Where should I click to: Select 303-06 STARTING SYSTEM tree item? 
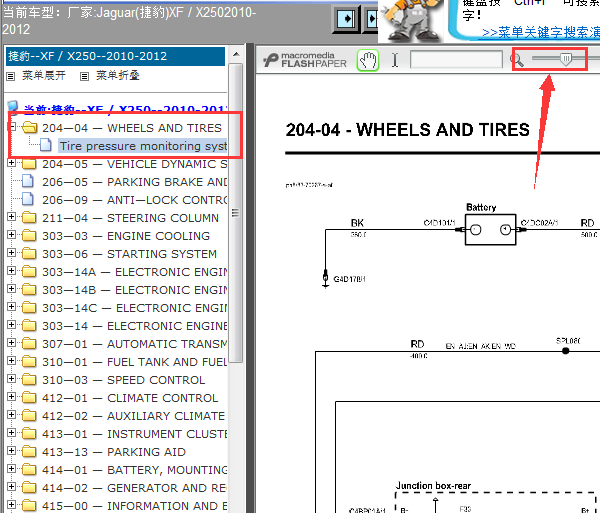coord(129,254)
